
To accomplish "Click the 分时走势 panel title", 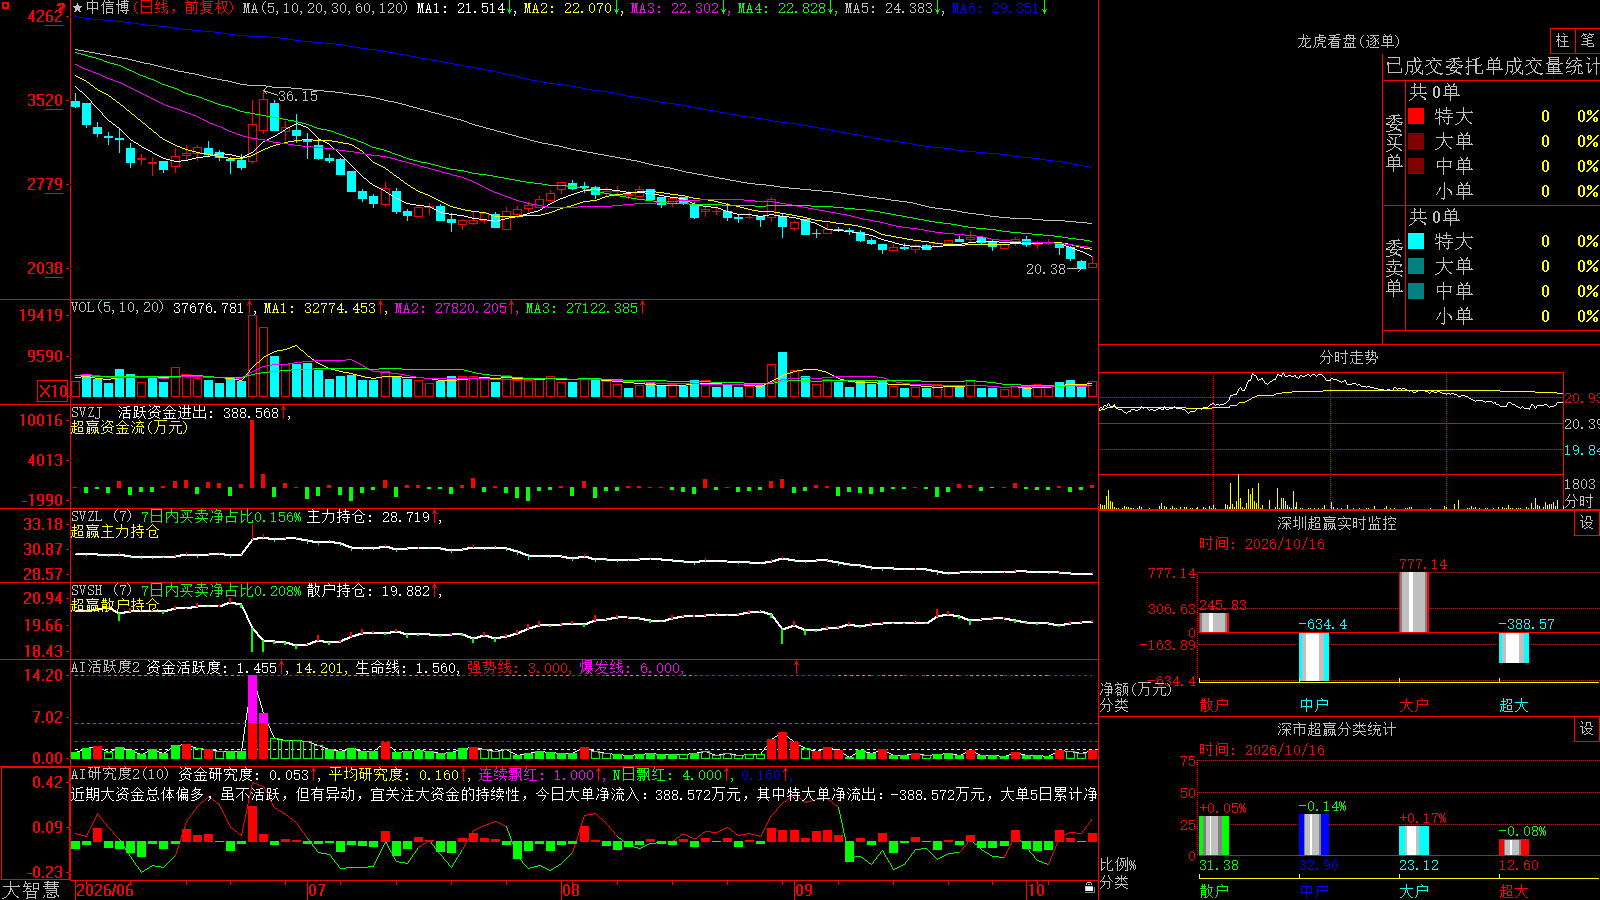I will [1349, 357].
